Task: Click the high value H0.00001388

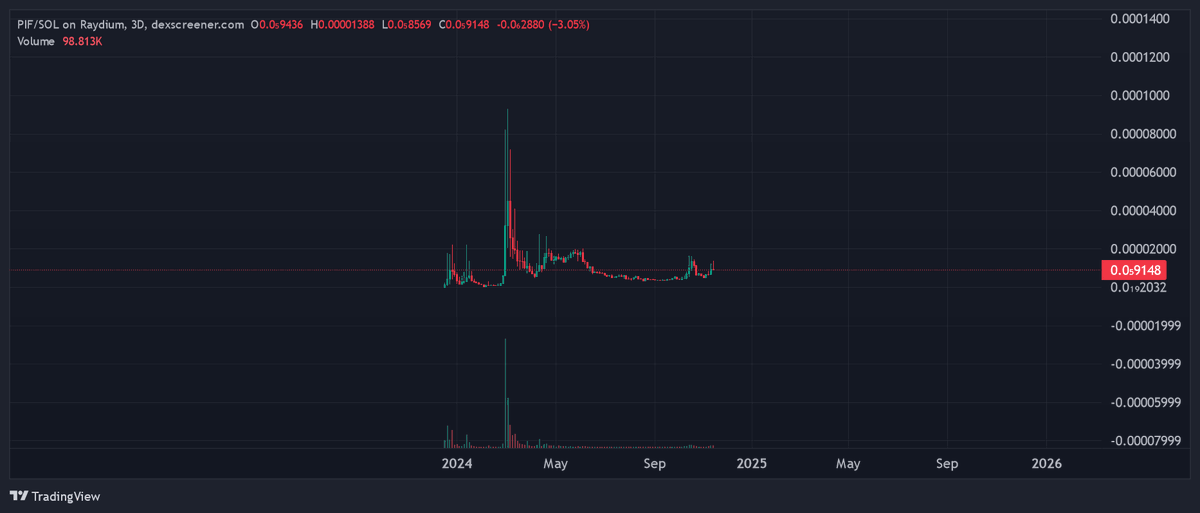Action: [343, 24]
